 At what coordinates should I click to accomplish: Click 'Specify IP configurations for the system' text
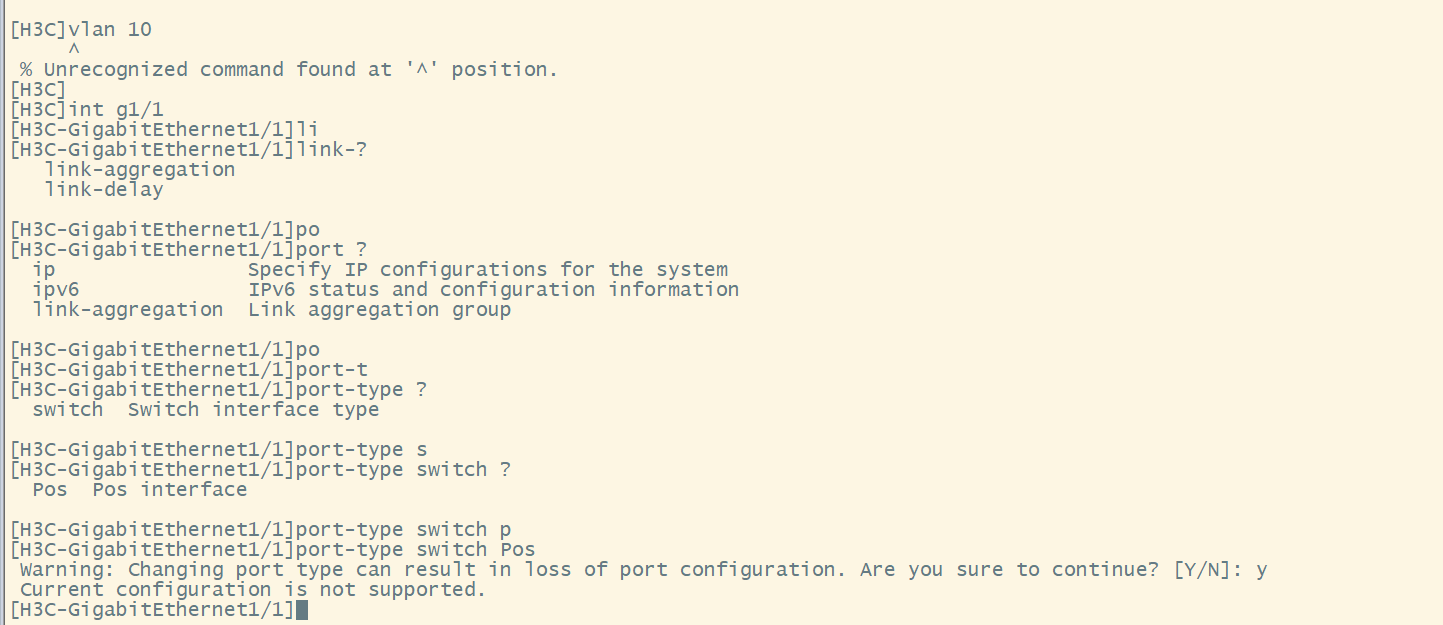(x=488, y=270)
